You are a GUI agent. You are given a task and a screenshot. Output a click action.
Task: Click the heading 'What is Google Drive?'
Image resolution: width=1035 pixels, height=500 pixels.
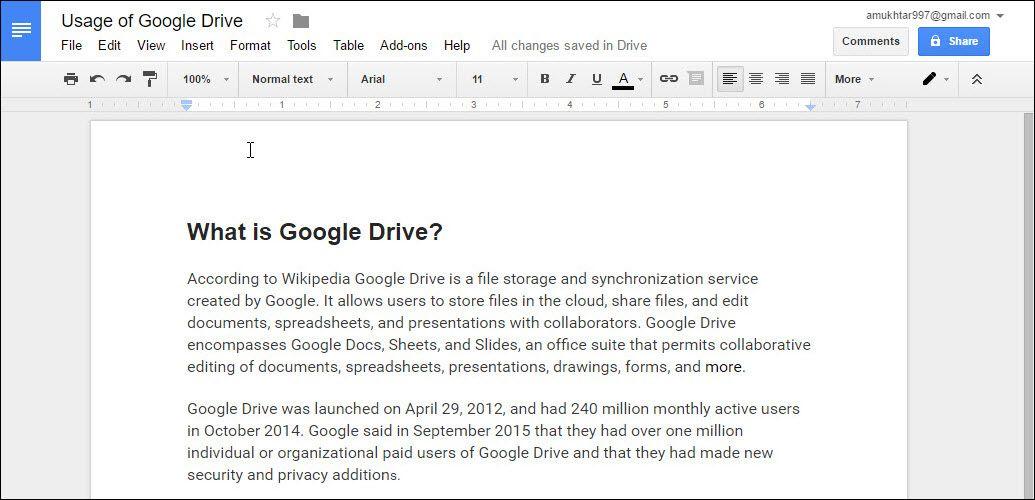(x=315, y=232)
